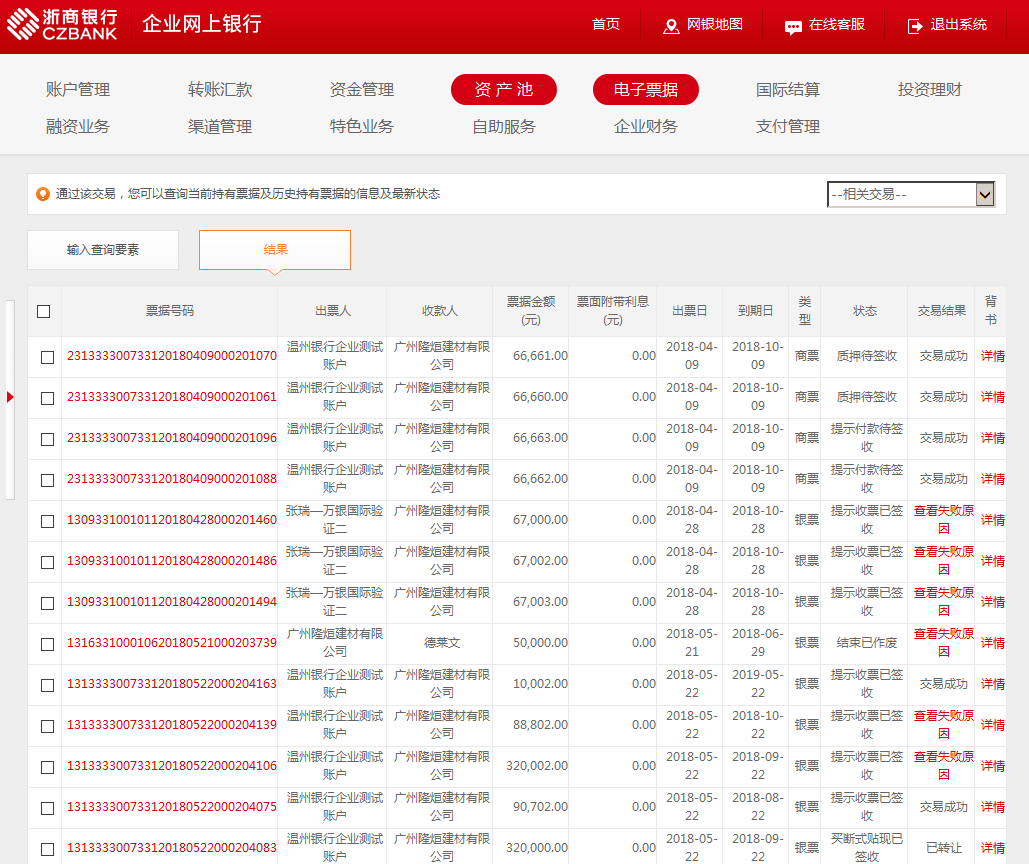Image resolution: width=1029 pixels, height=864 pixels.
Task: Open bill number ending 204083
Action: [172, 848]
